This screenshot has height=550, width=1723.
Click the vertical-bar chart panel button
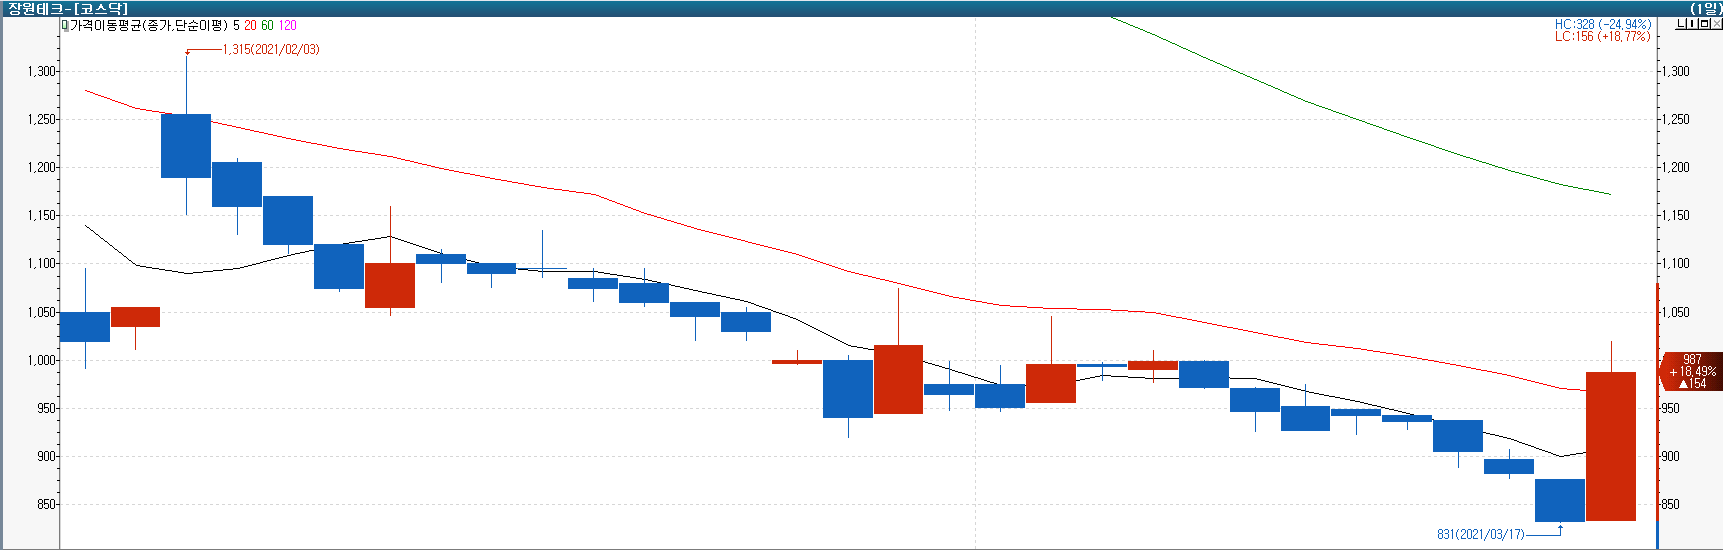click(x=1693, y=24)
